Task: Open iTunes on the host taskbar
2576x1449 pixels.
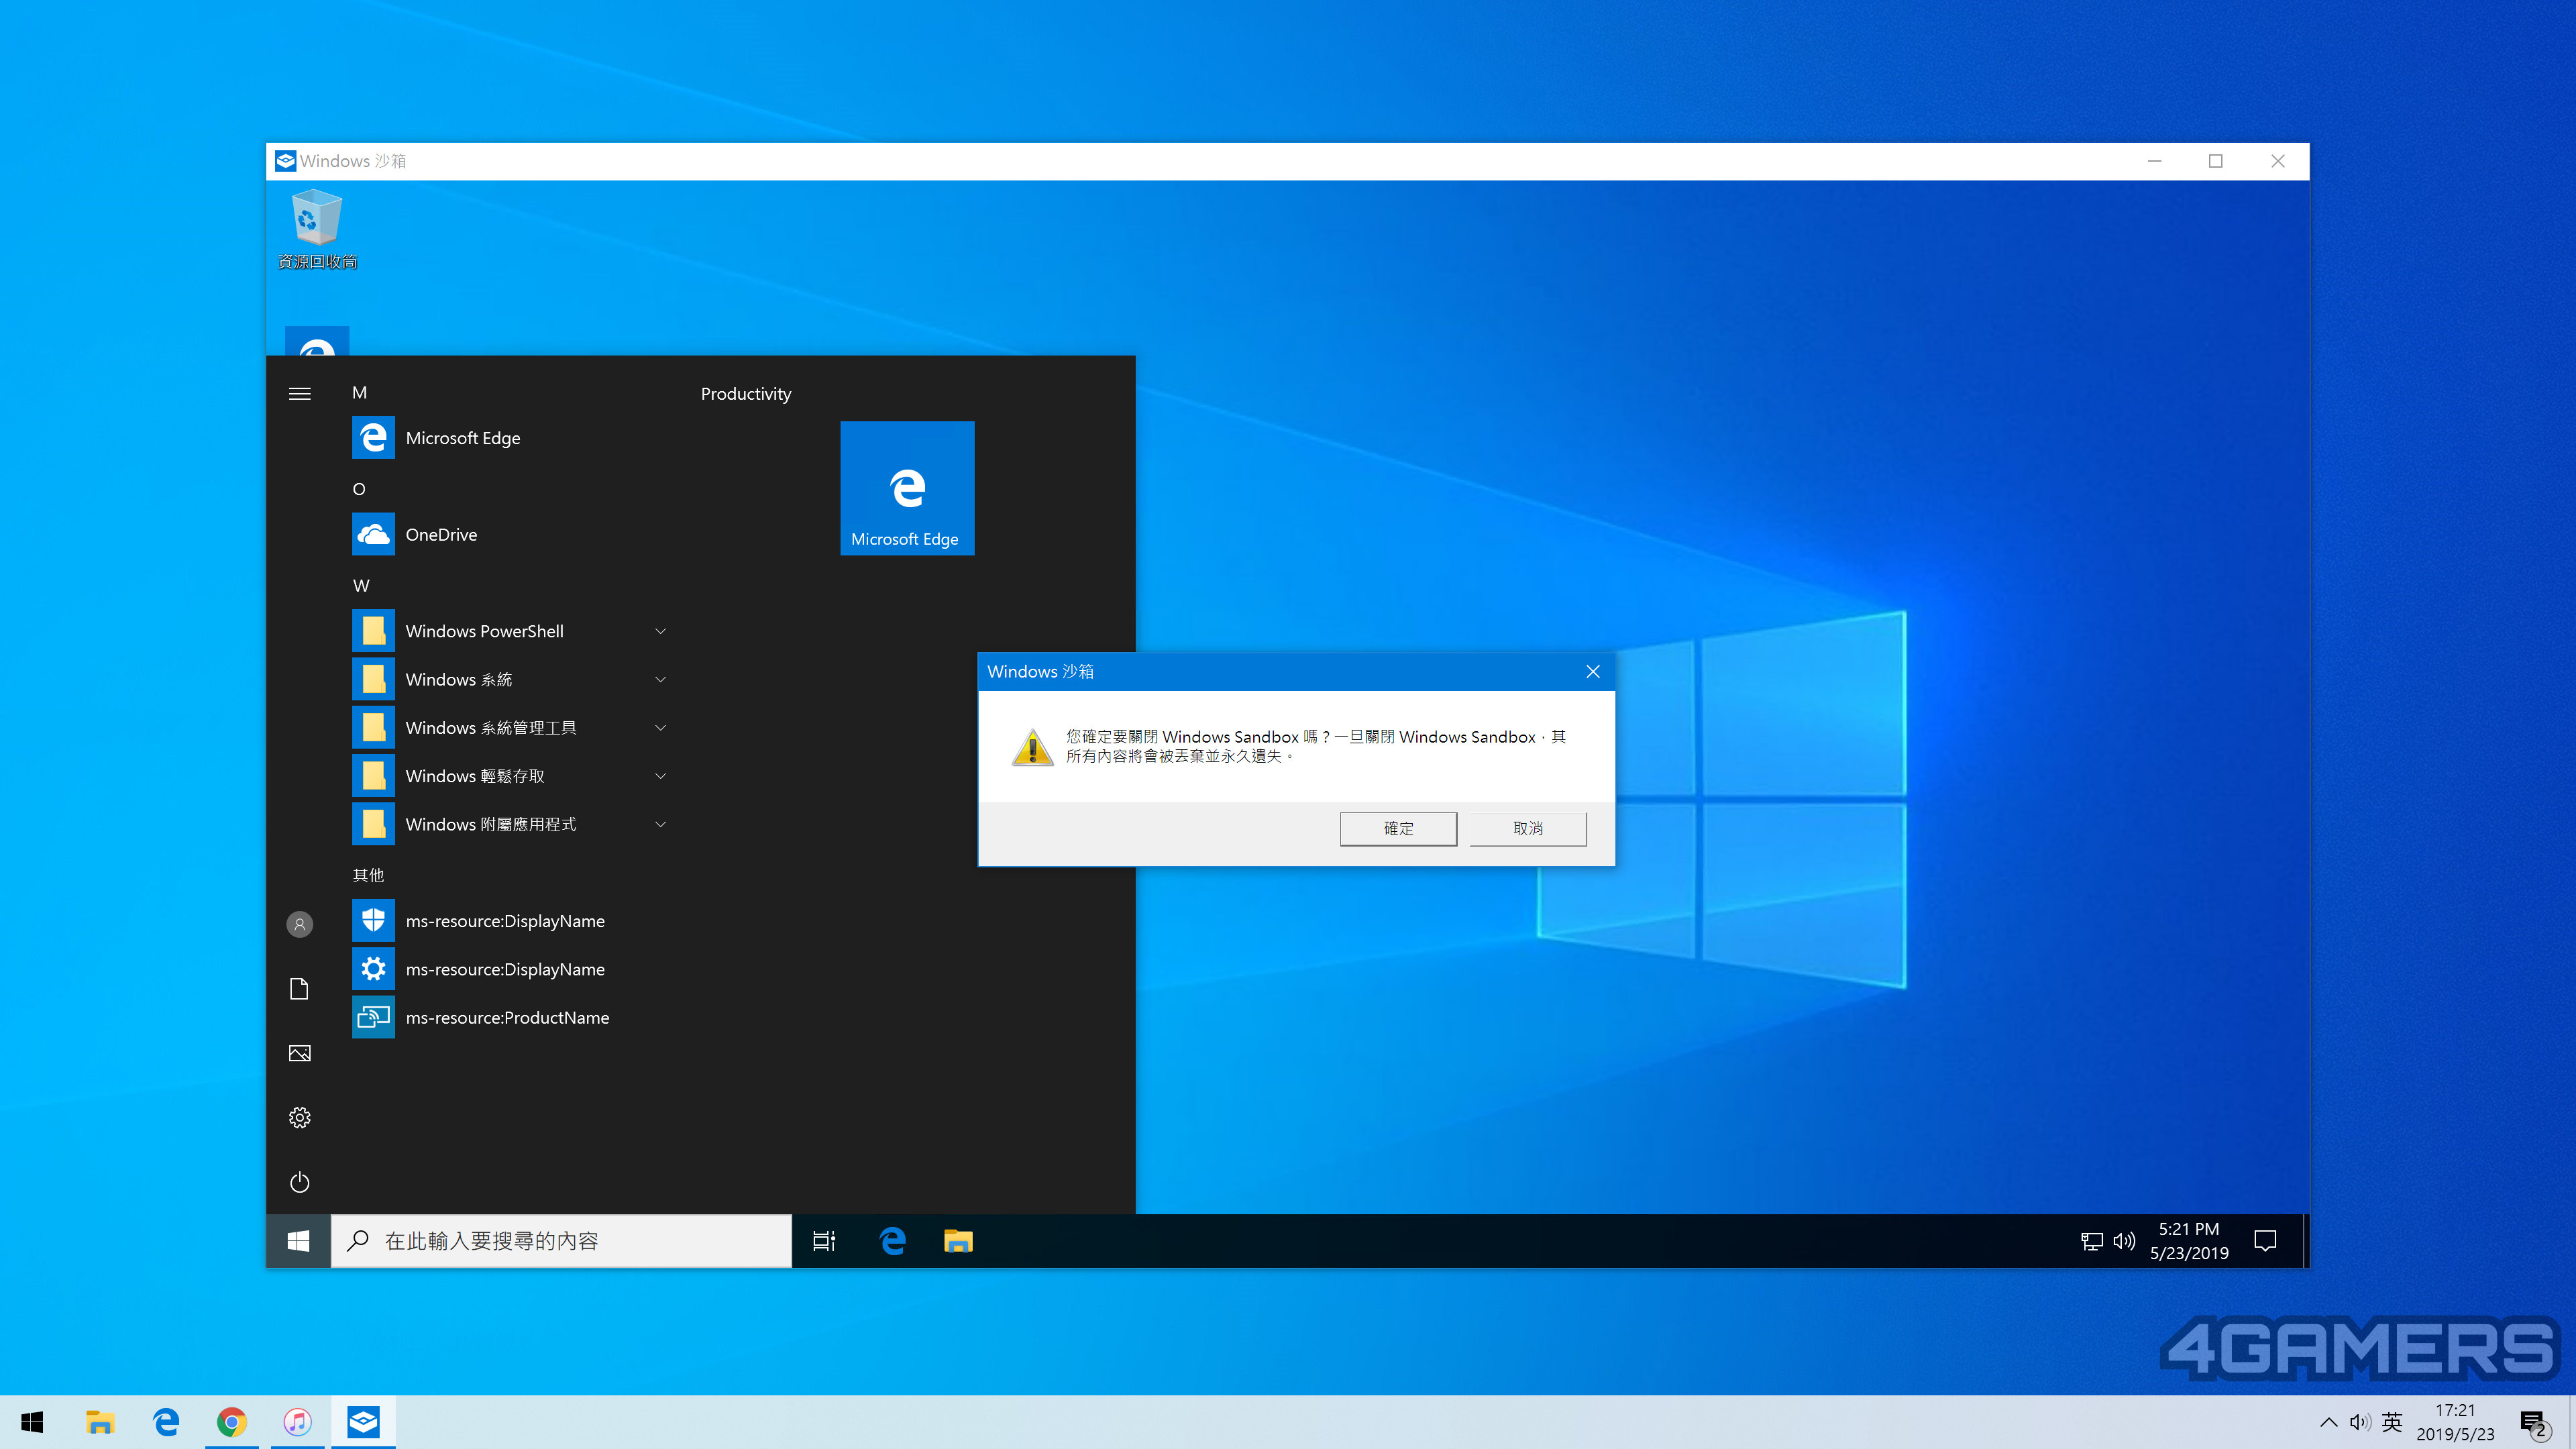Action: tap(298, 1422)
